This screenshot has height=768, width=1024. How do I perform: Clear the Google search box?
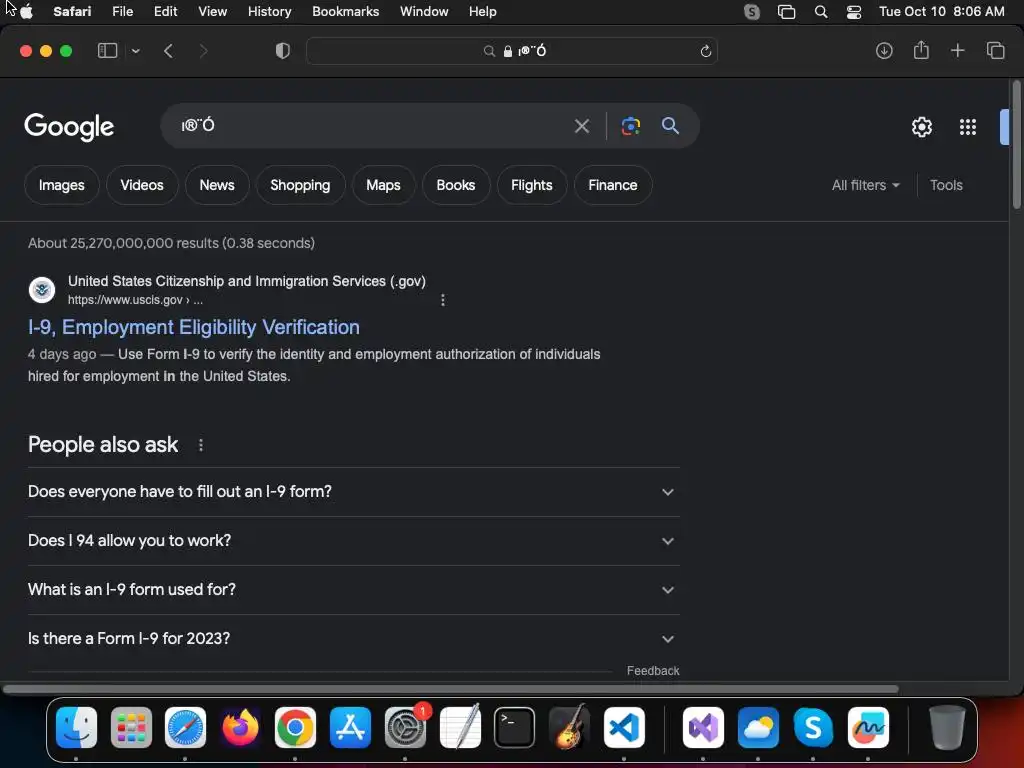click(581, 126)
